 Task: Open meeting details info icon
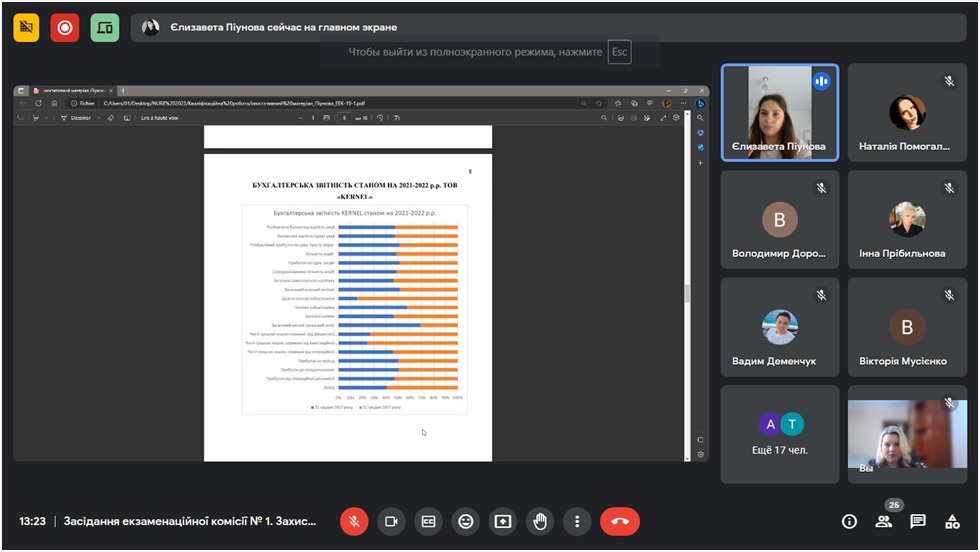(849, 521)
